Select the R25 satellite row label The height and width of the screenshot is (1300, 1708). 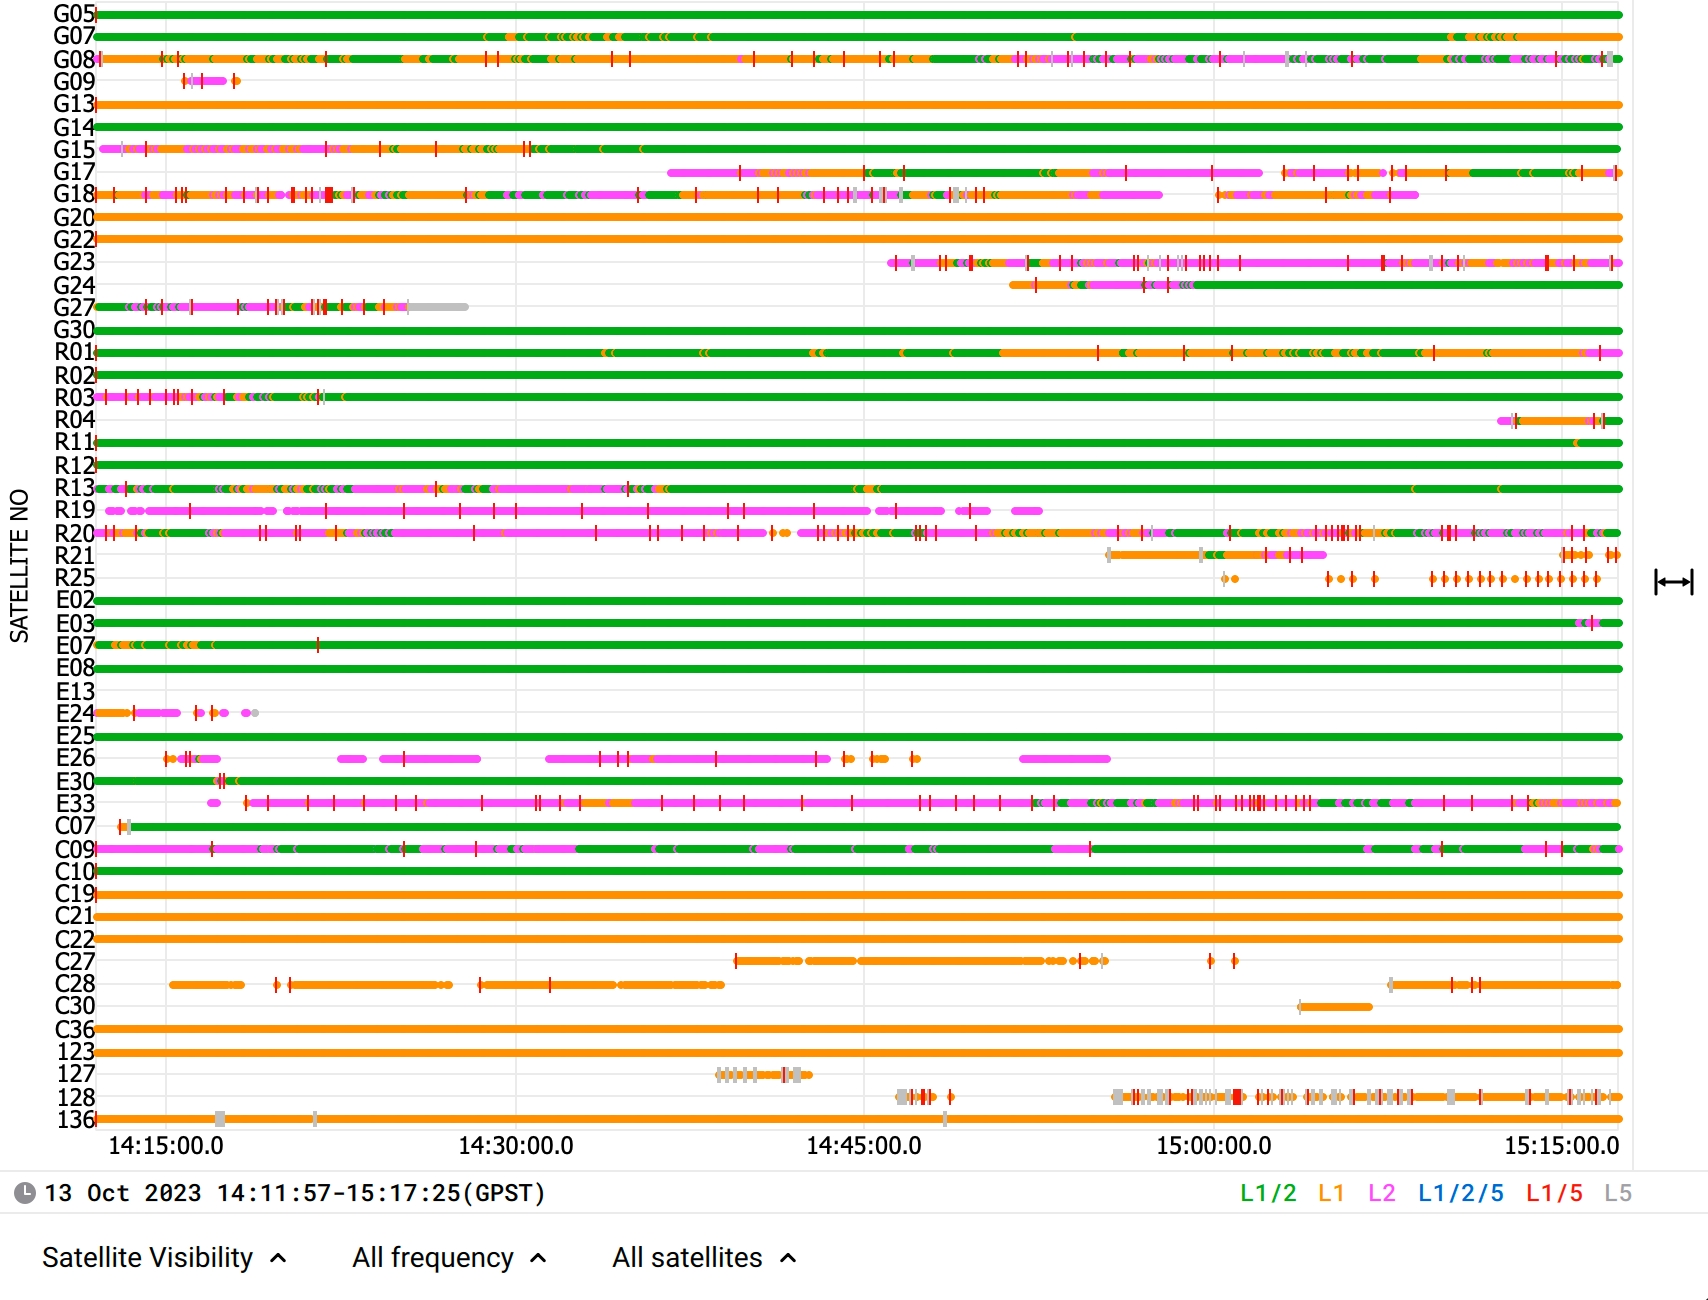[x=74, y=578]
